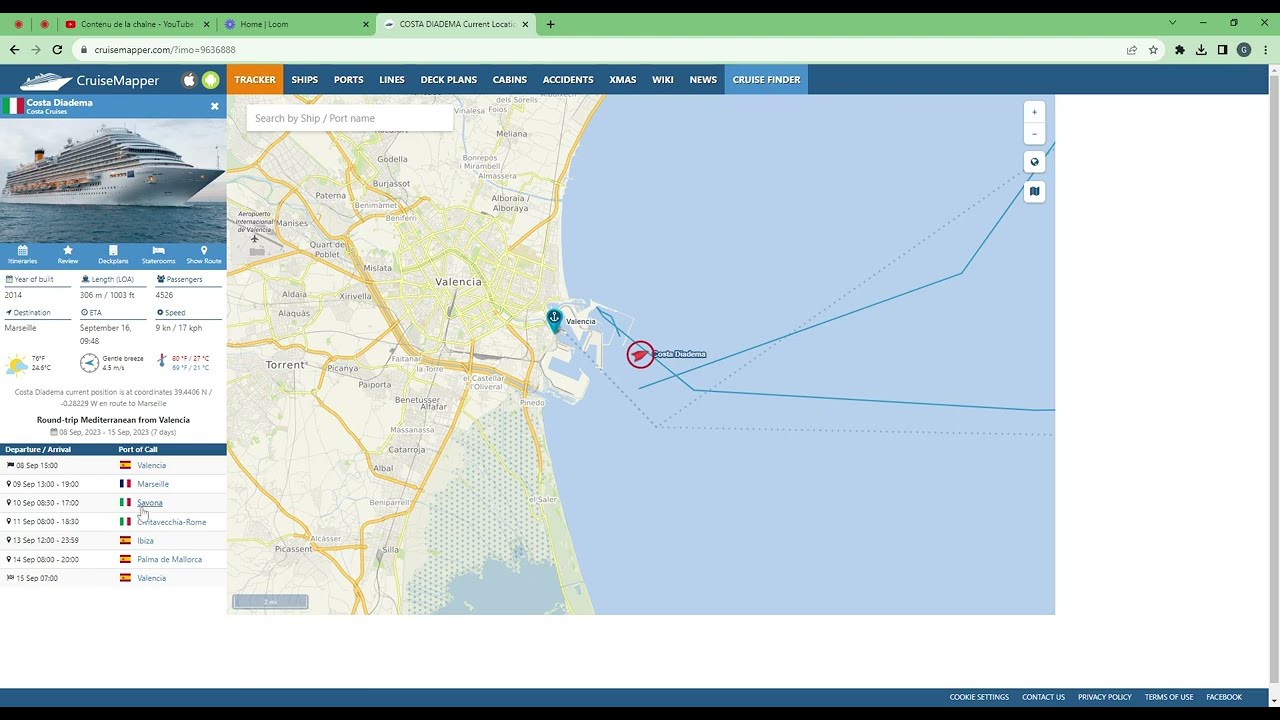
Task: Open the browser downloads icon
Action: [1201, 49]
